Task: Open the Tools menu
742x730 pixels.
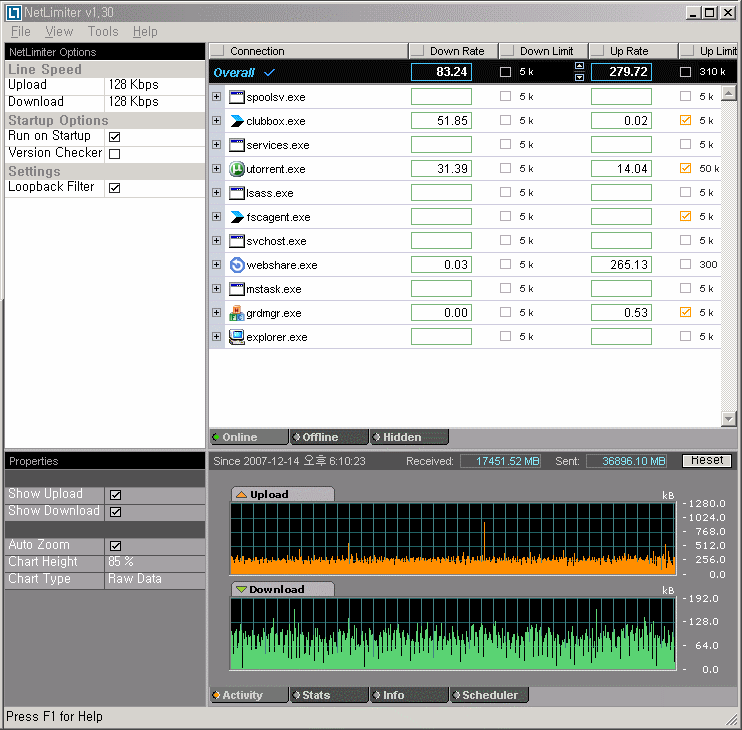Action: [x=103, y=32]
